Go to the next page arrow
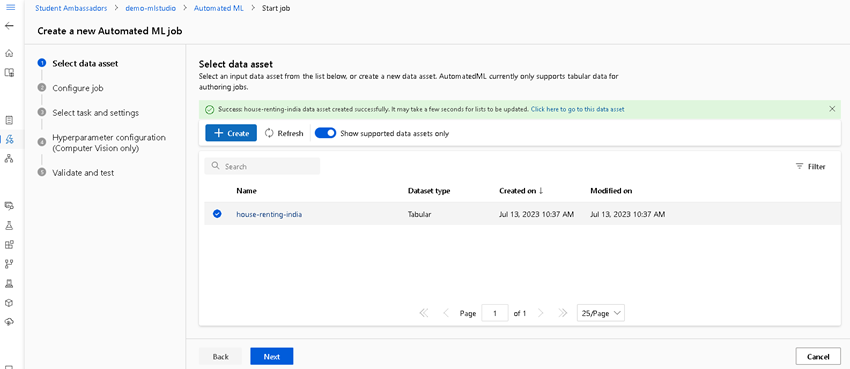This screenshot has height=369, width=850. pyautogui.click(x=540, y=313)
